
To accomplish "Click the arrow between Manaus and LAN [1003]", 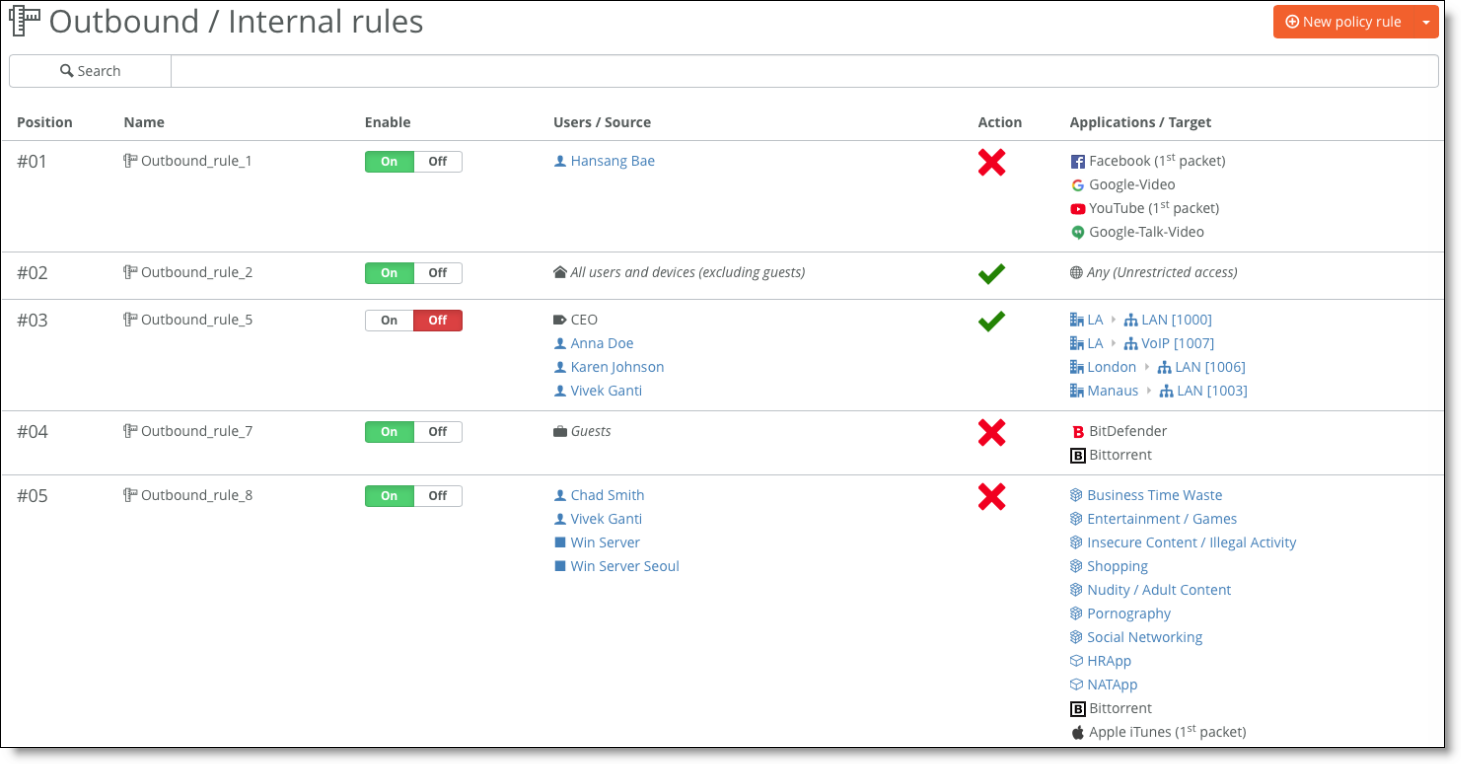I will coord(1149,391).
